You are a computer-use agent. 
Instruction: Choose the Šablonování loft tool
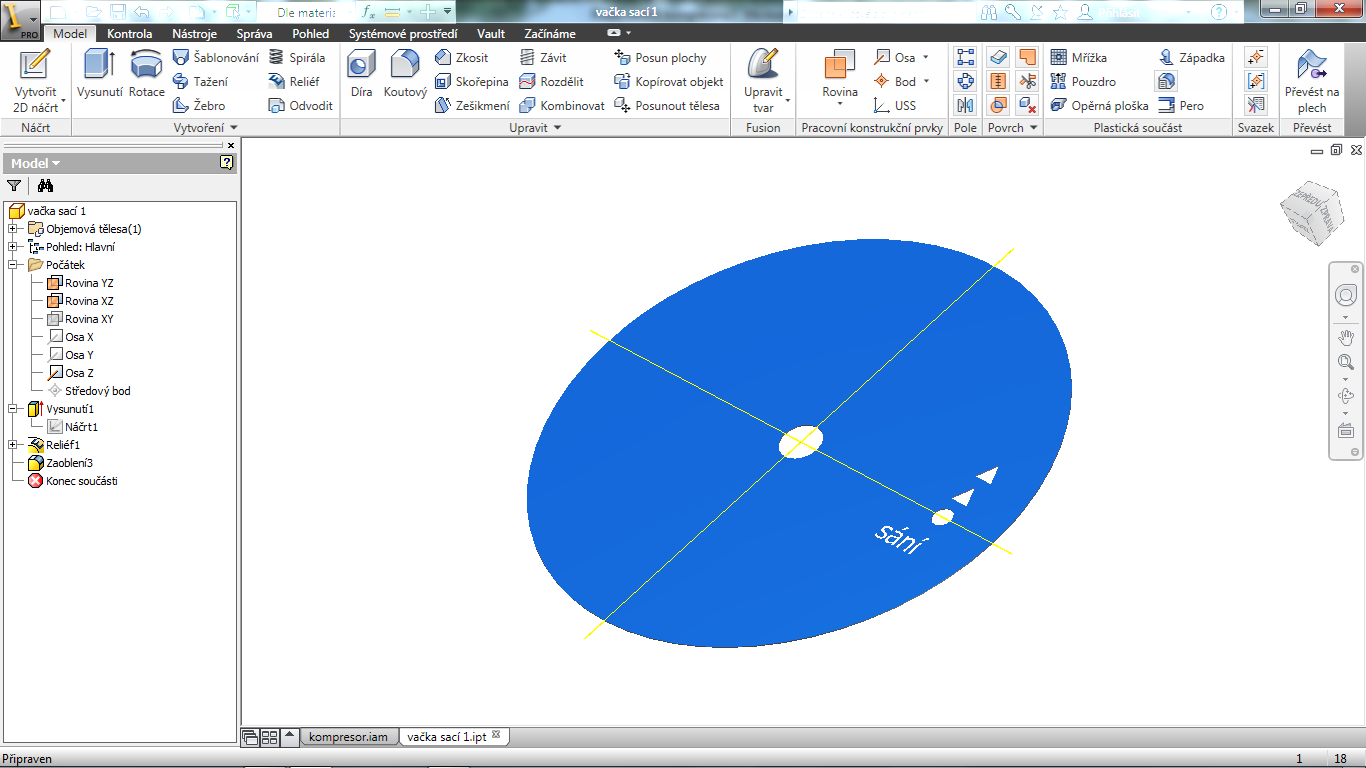tap(216, 58)
